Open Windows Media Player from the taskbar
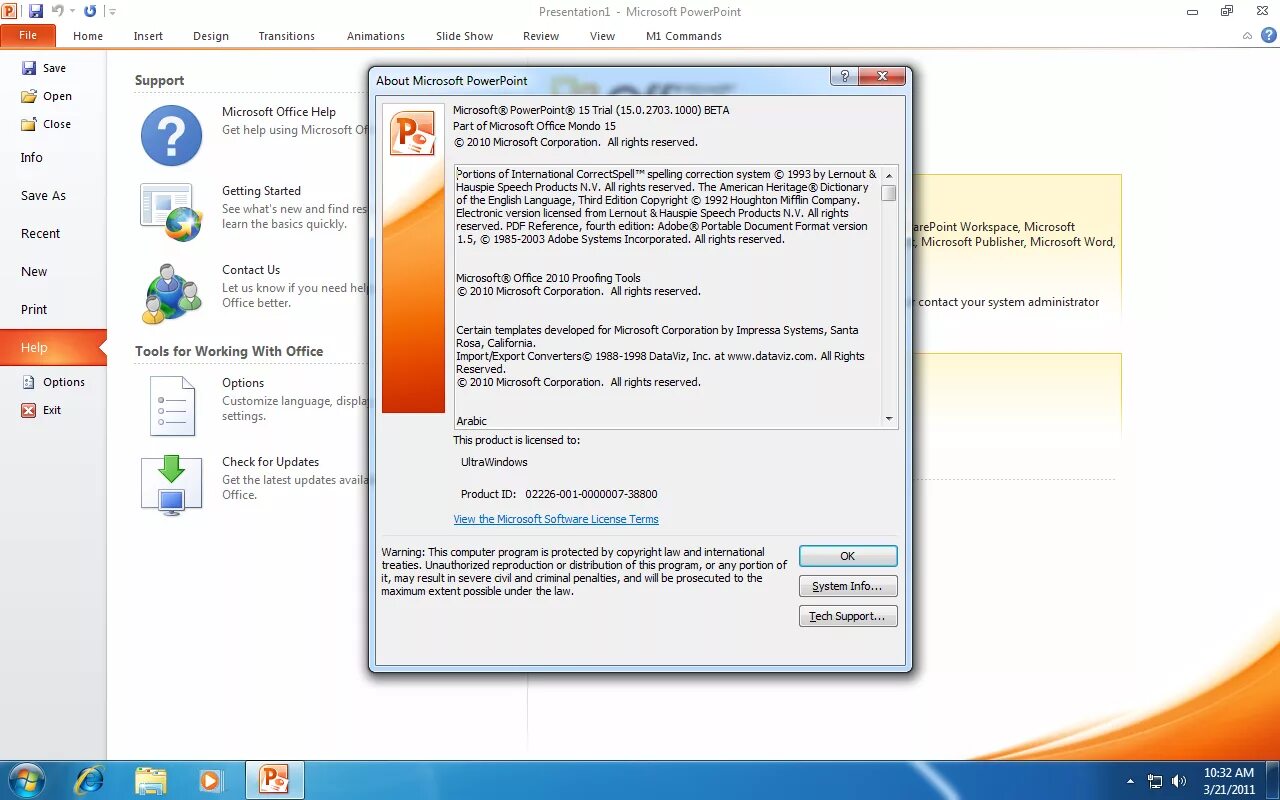 (x=212, y=780)
